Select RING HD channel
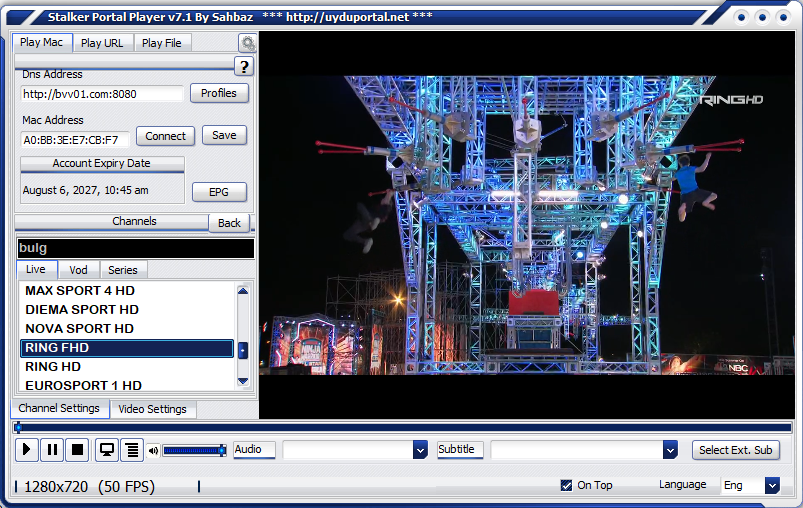 tap(126, 367)
